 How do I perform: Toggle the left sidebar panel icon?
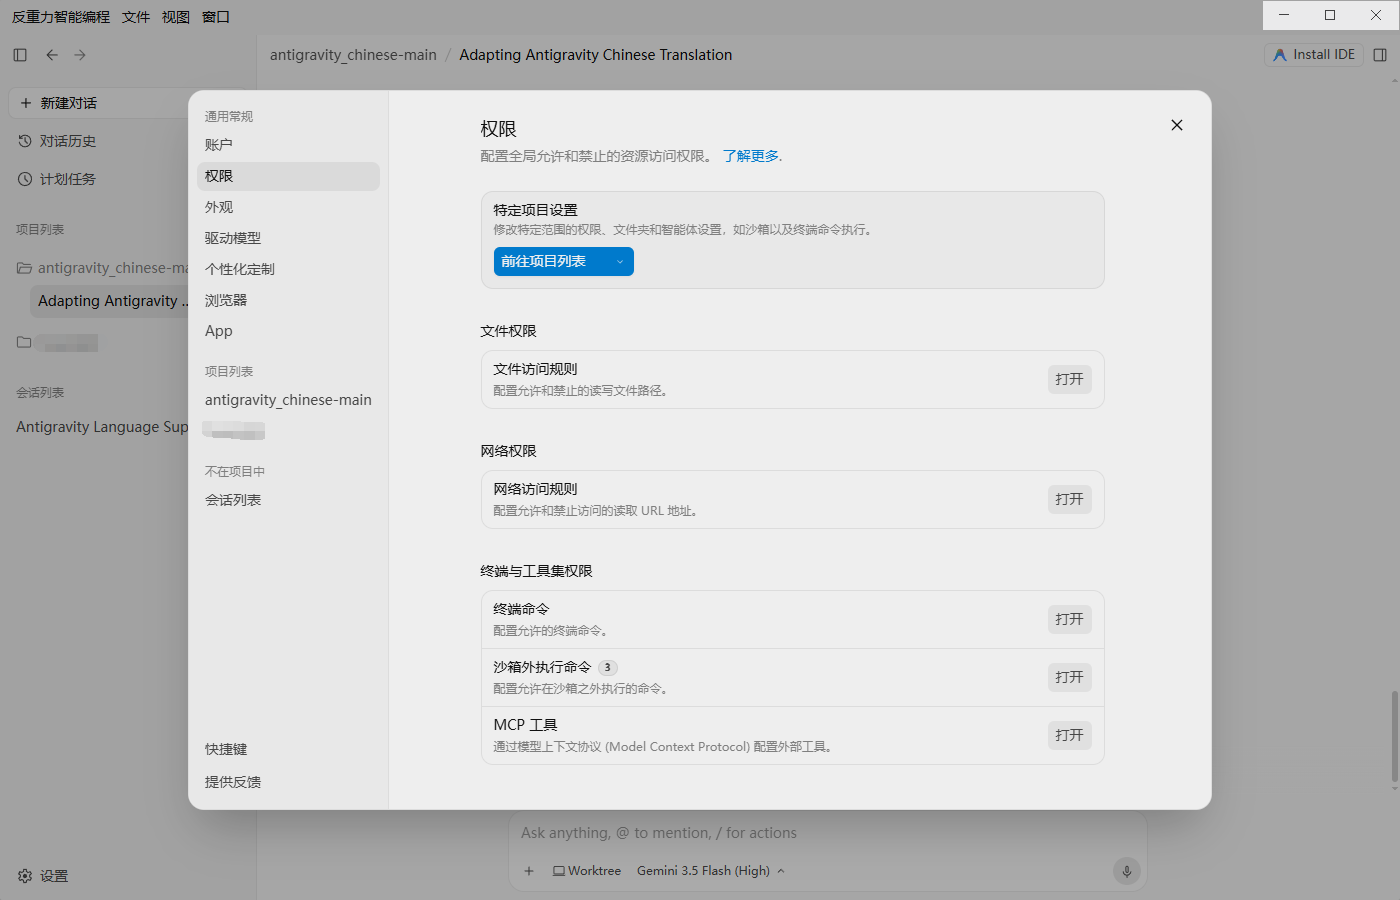tap(20, 55)
